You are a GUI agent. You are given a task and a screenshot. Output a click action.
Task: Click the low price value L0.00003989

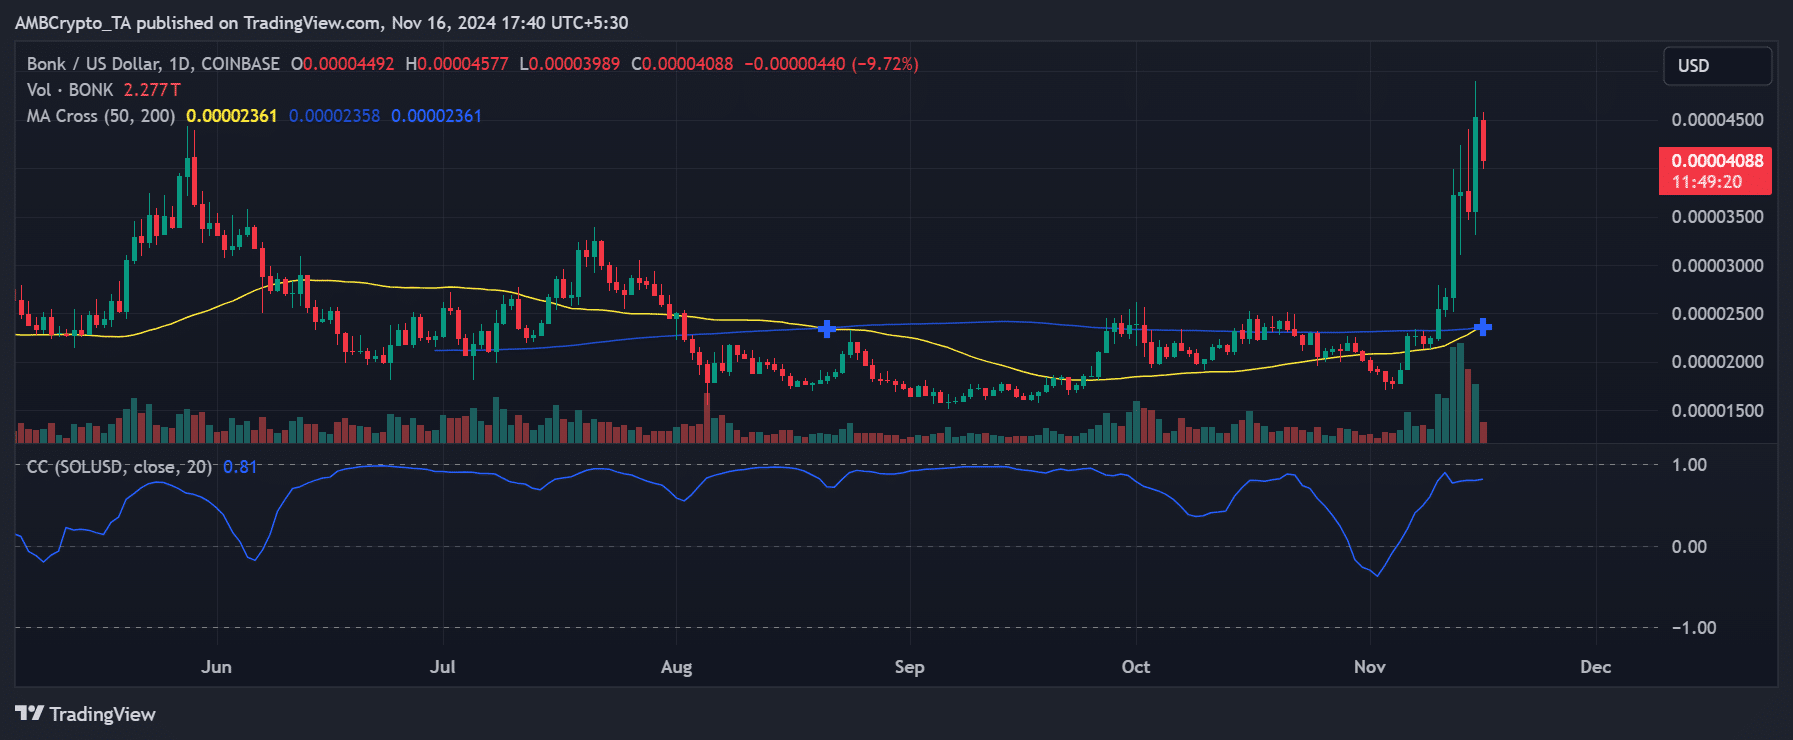pyautogui.click(x=570, y=64)
